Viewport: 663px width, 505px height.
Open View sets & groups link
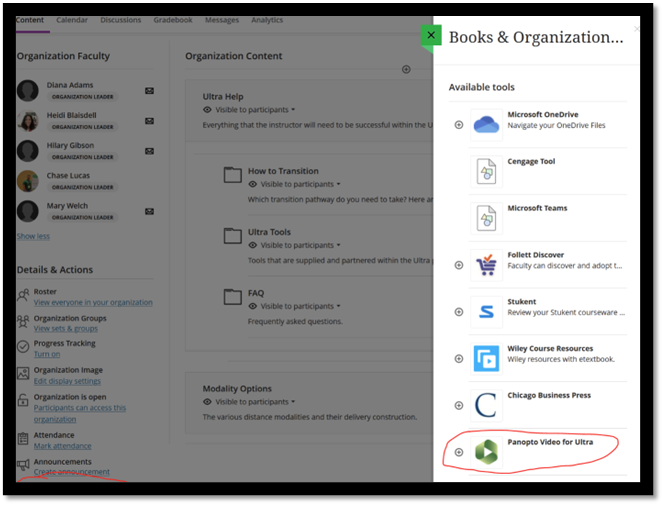66,329
